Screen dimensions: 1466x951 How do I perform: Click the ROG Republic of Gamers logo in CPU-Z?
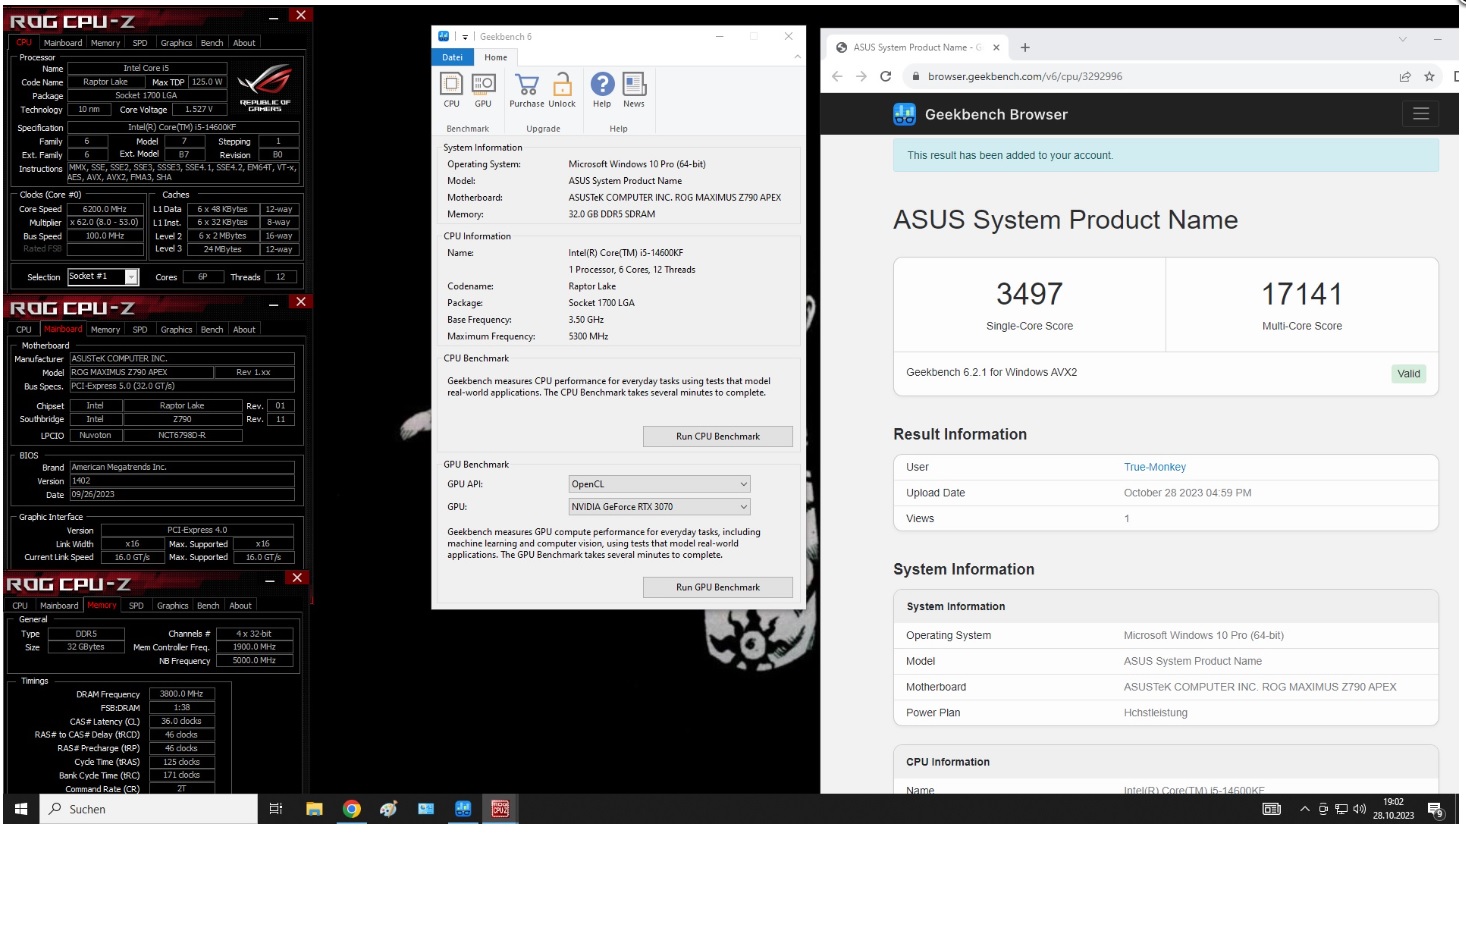click(265, 87)
